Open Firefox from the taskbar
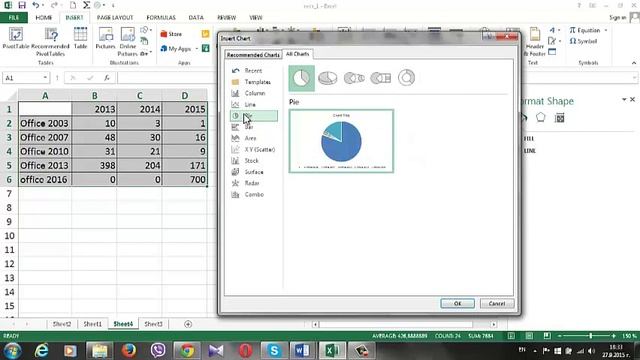This screenshot has height=360, width=640. [129, 350]
